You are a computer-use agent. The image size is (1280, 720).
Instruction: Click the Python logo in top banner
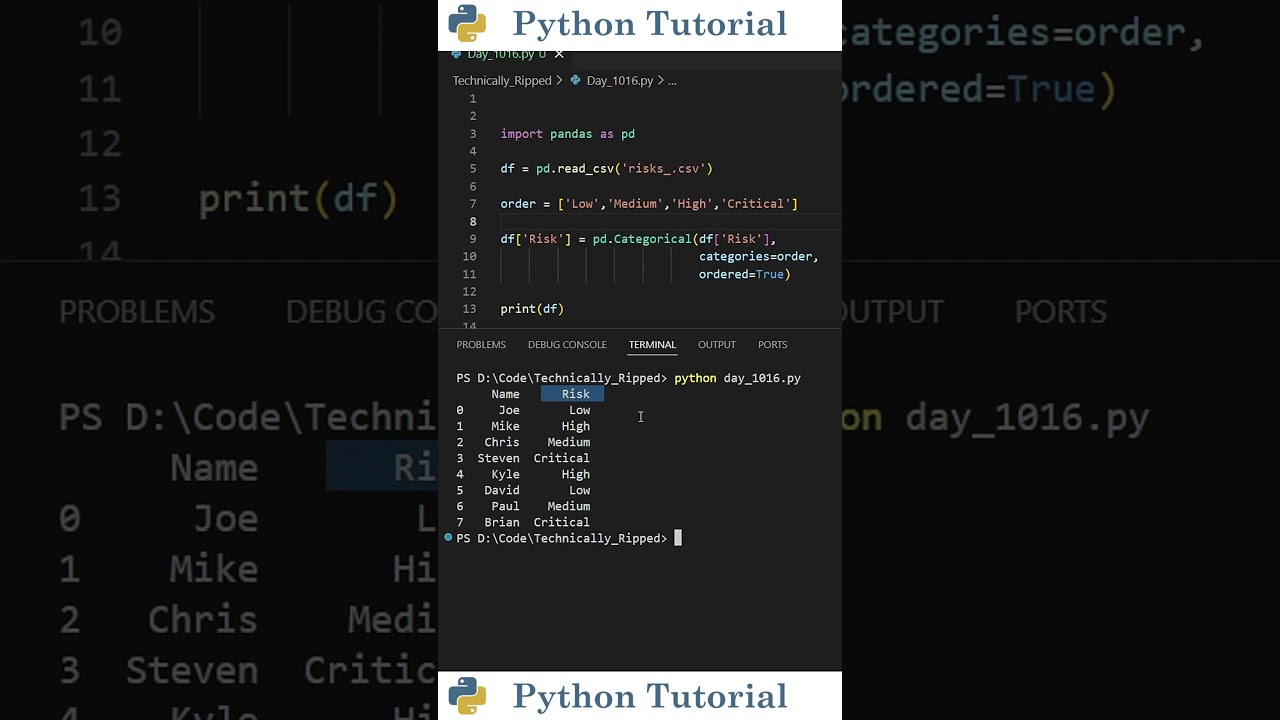467,23
